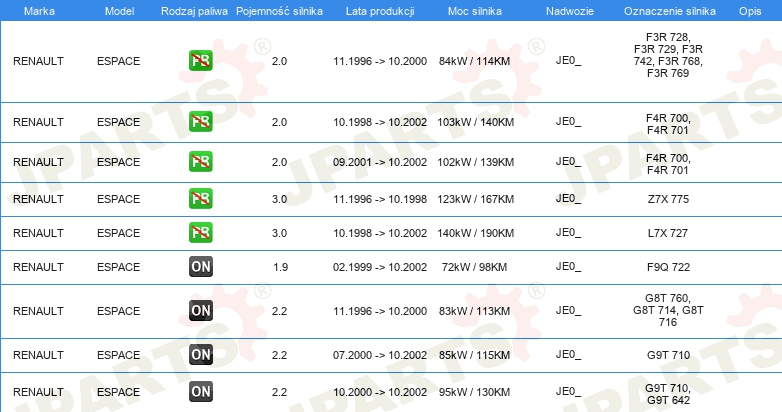Select the G9T 710 engine code in 115KM row

pos(668,355)
